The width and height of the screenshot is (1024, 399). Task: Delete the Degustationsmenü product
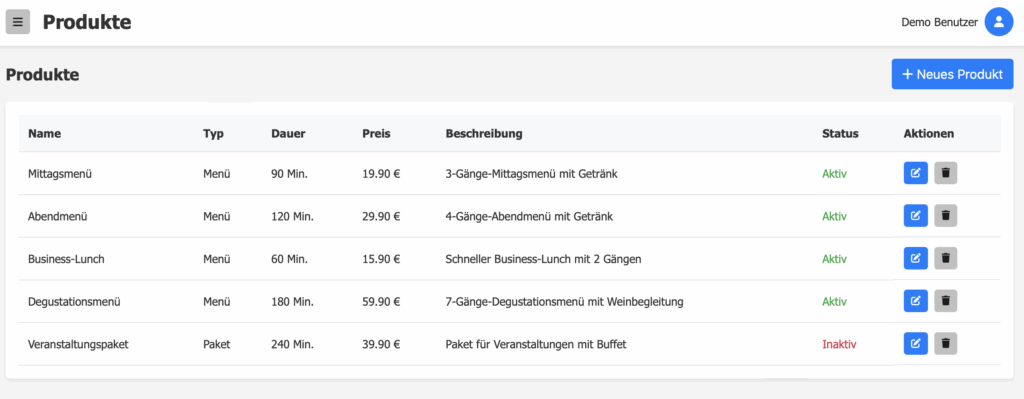click(x=946, y=301)
